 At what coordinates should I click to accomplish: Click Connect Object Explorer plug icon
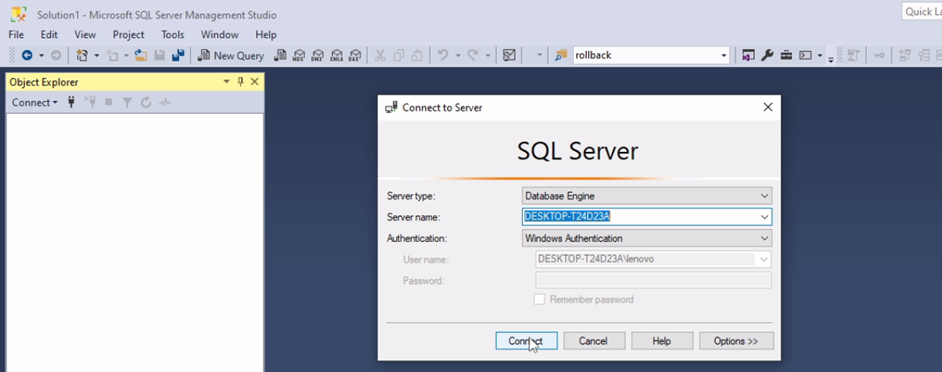coord(71,102)
